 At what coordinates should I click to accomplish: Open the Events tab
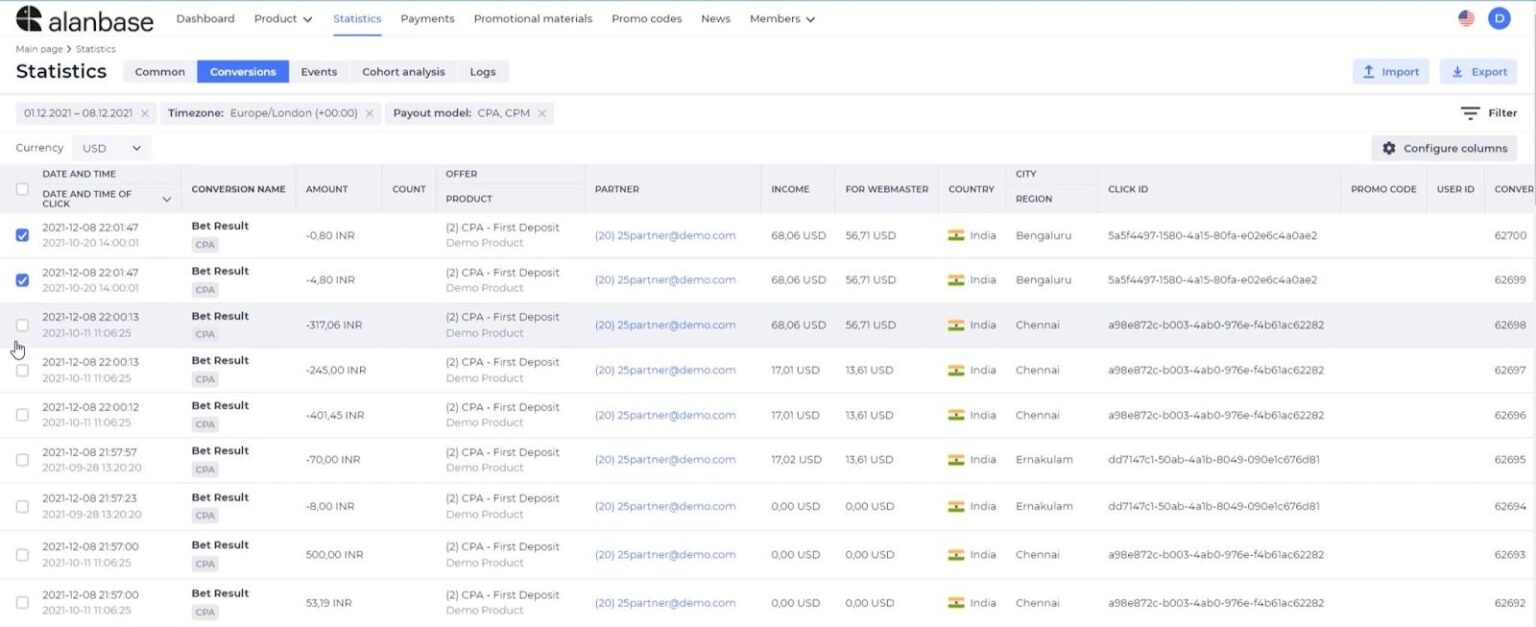tap(319, 71)
